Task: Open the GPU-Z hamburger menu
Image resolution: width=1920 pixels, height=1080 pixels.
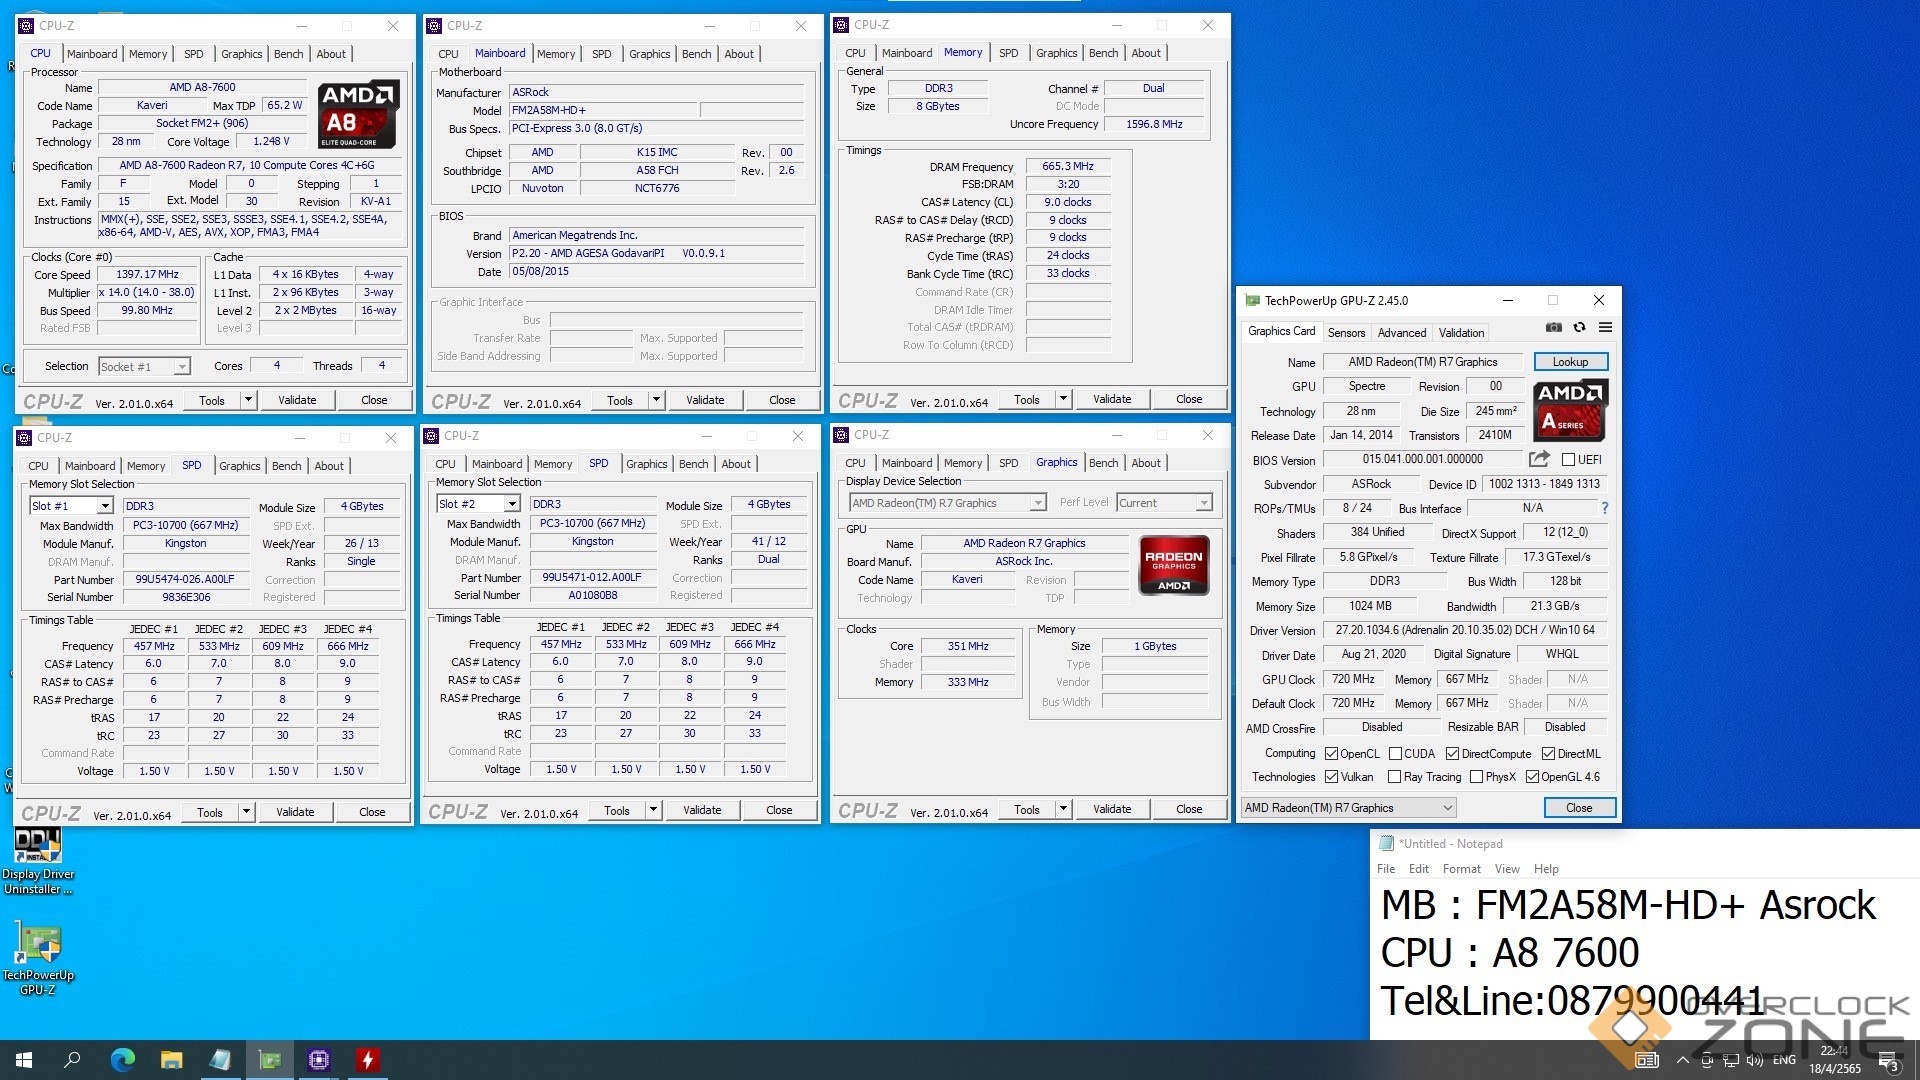Action: pyautogui.click(x=1605, y=327)
